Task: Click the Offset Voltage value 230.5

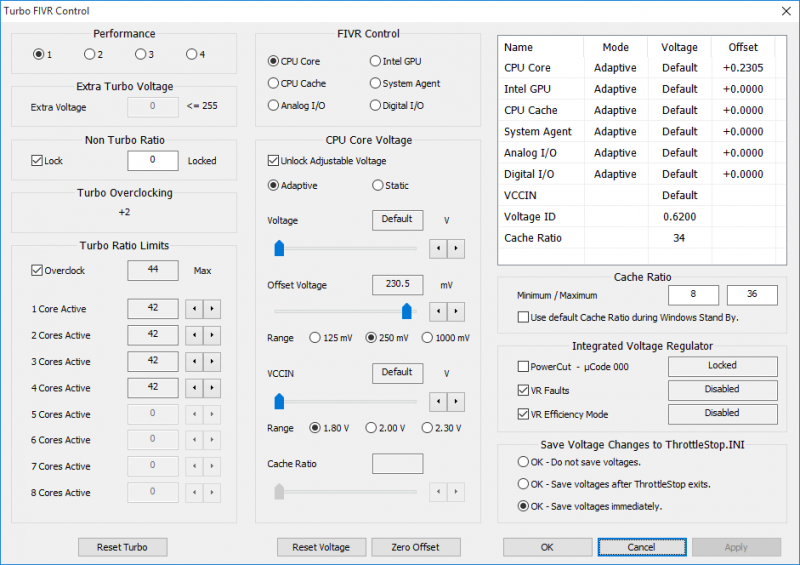Action: 397,284
